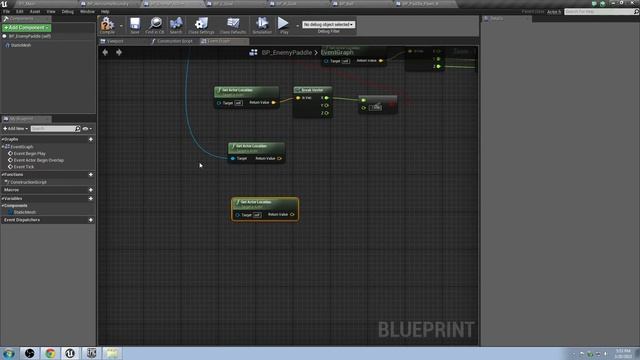Click the In Vec input pin on Break Vector
Viewport: 640px width, 360px height.
[298, 98]
